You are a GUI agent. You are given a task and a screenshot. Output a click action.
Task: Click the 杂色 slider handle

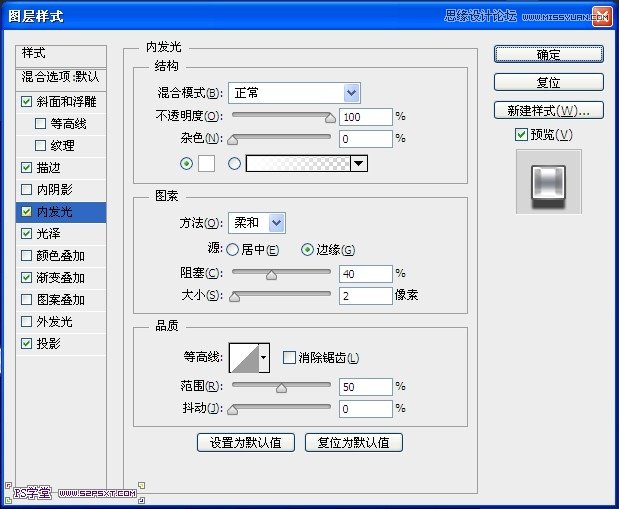coord(233,140)
